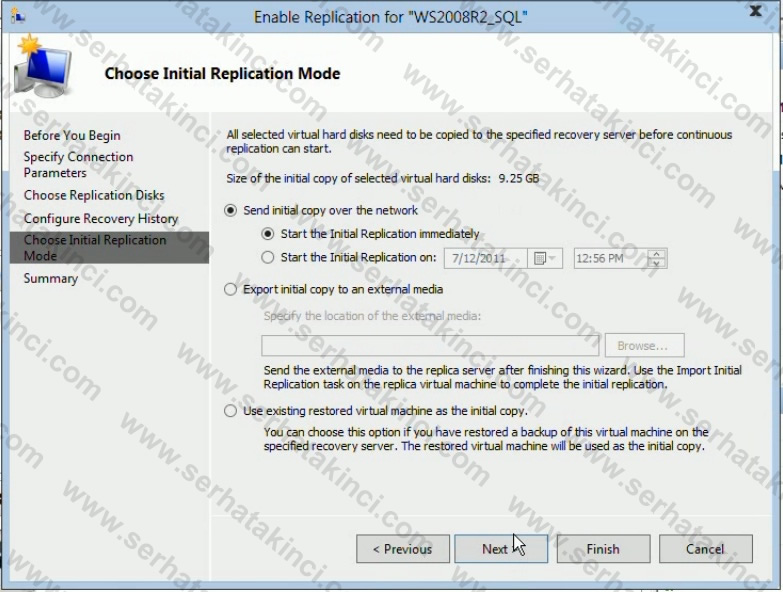Click the 'Specify the location of the external media' label
Screen dimensions: 783x592
(x=372, y=316)
